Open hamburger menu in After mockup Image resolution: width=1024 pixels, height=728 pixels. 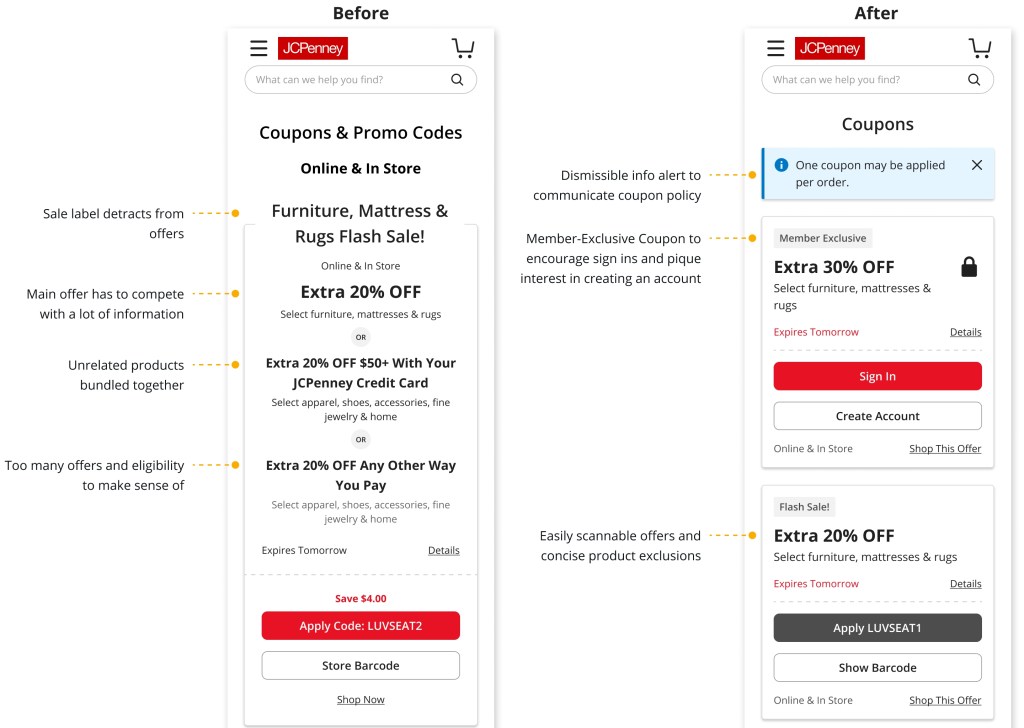point(775,48)
